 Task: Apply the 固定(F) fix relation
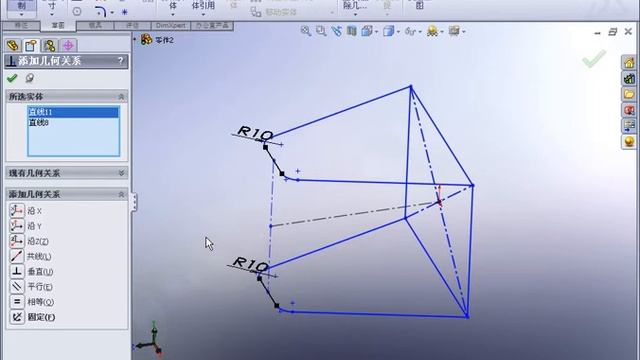pyautogui.click(x=32, y=317)
